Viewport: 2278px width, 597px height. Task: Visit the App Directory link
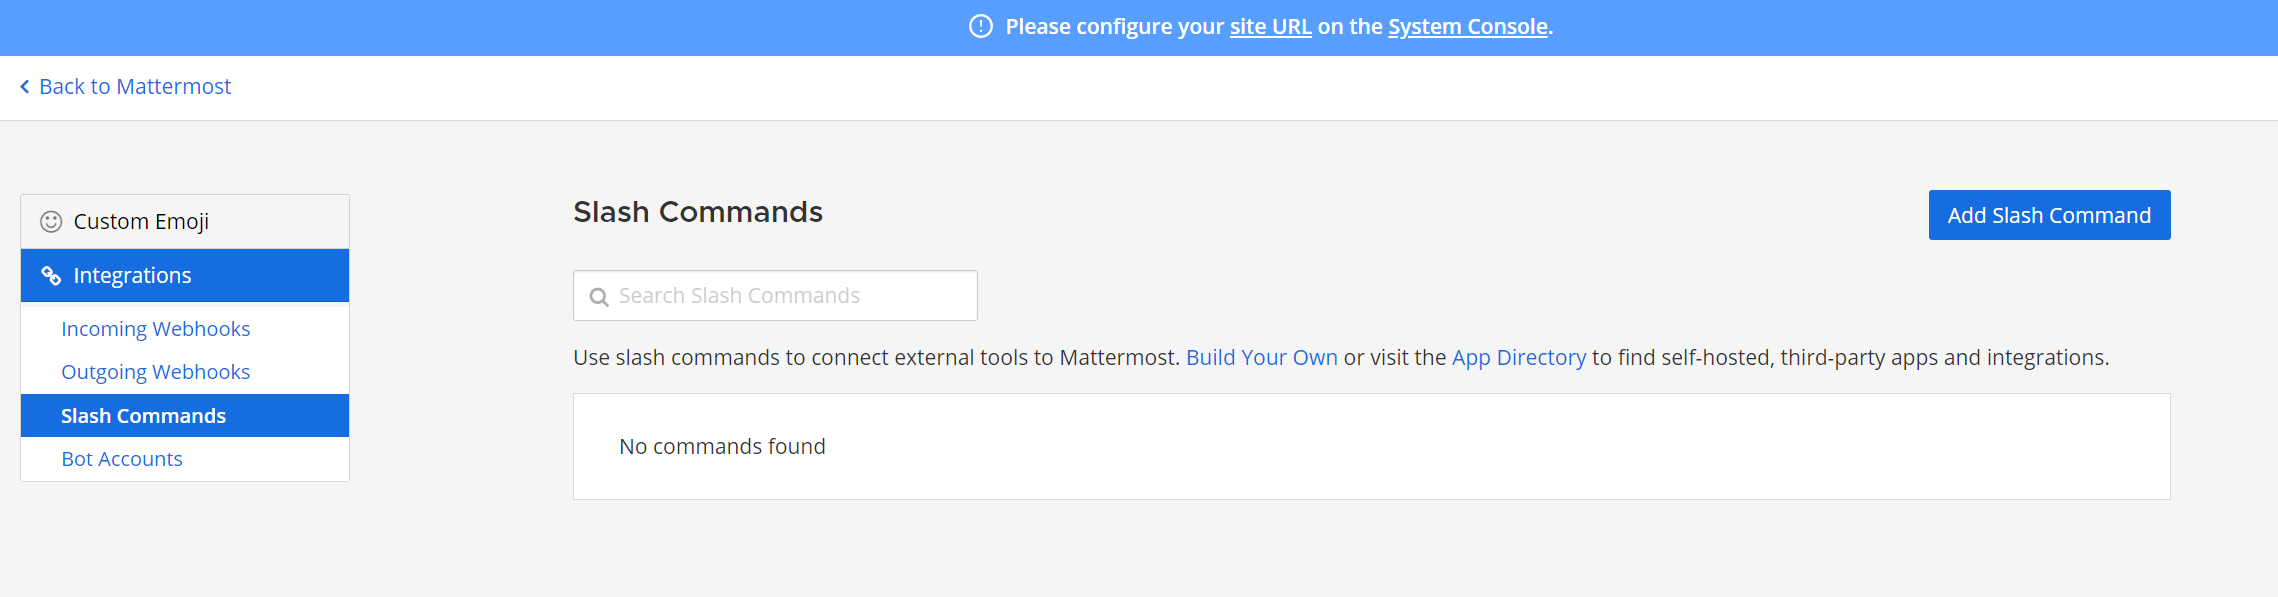[x=1519, y=358]
